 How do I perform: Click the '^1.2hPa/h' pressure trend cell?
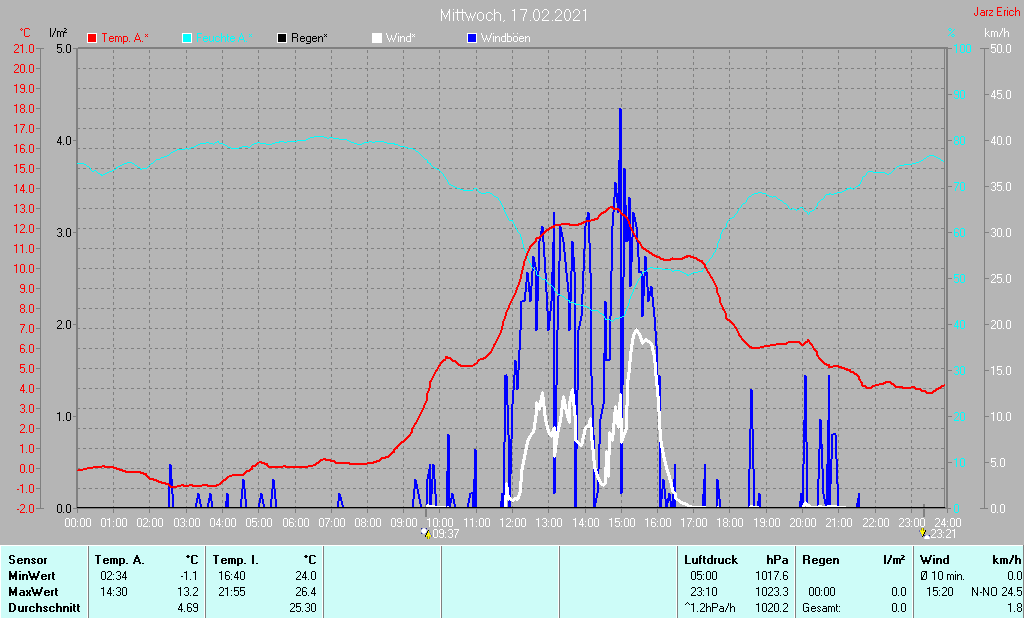click(710, 608)
